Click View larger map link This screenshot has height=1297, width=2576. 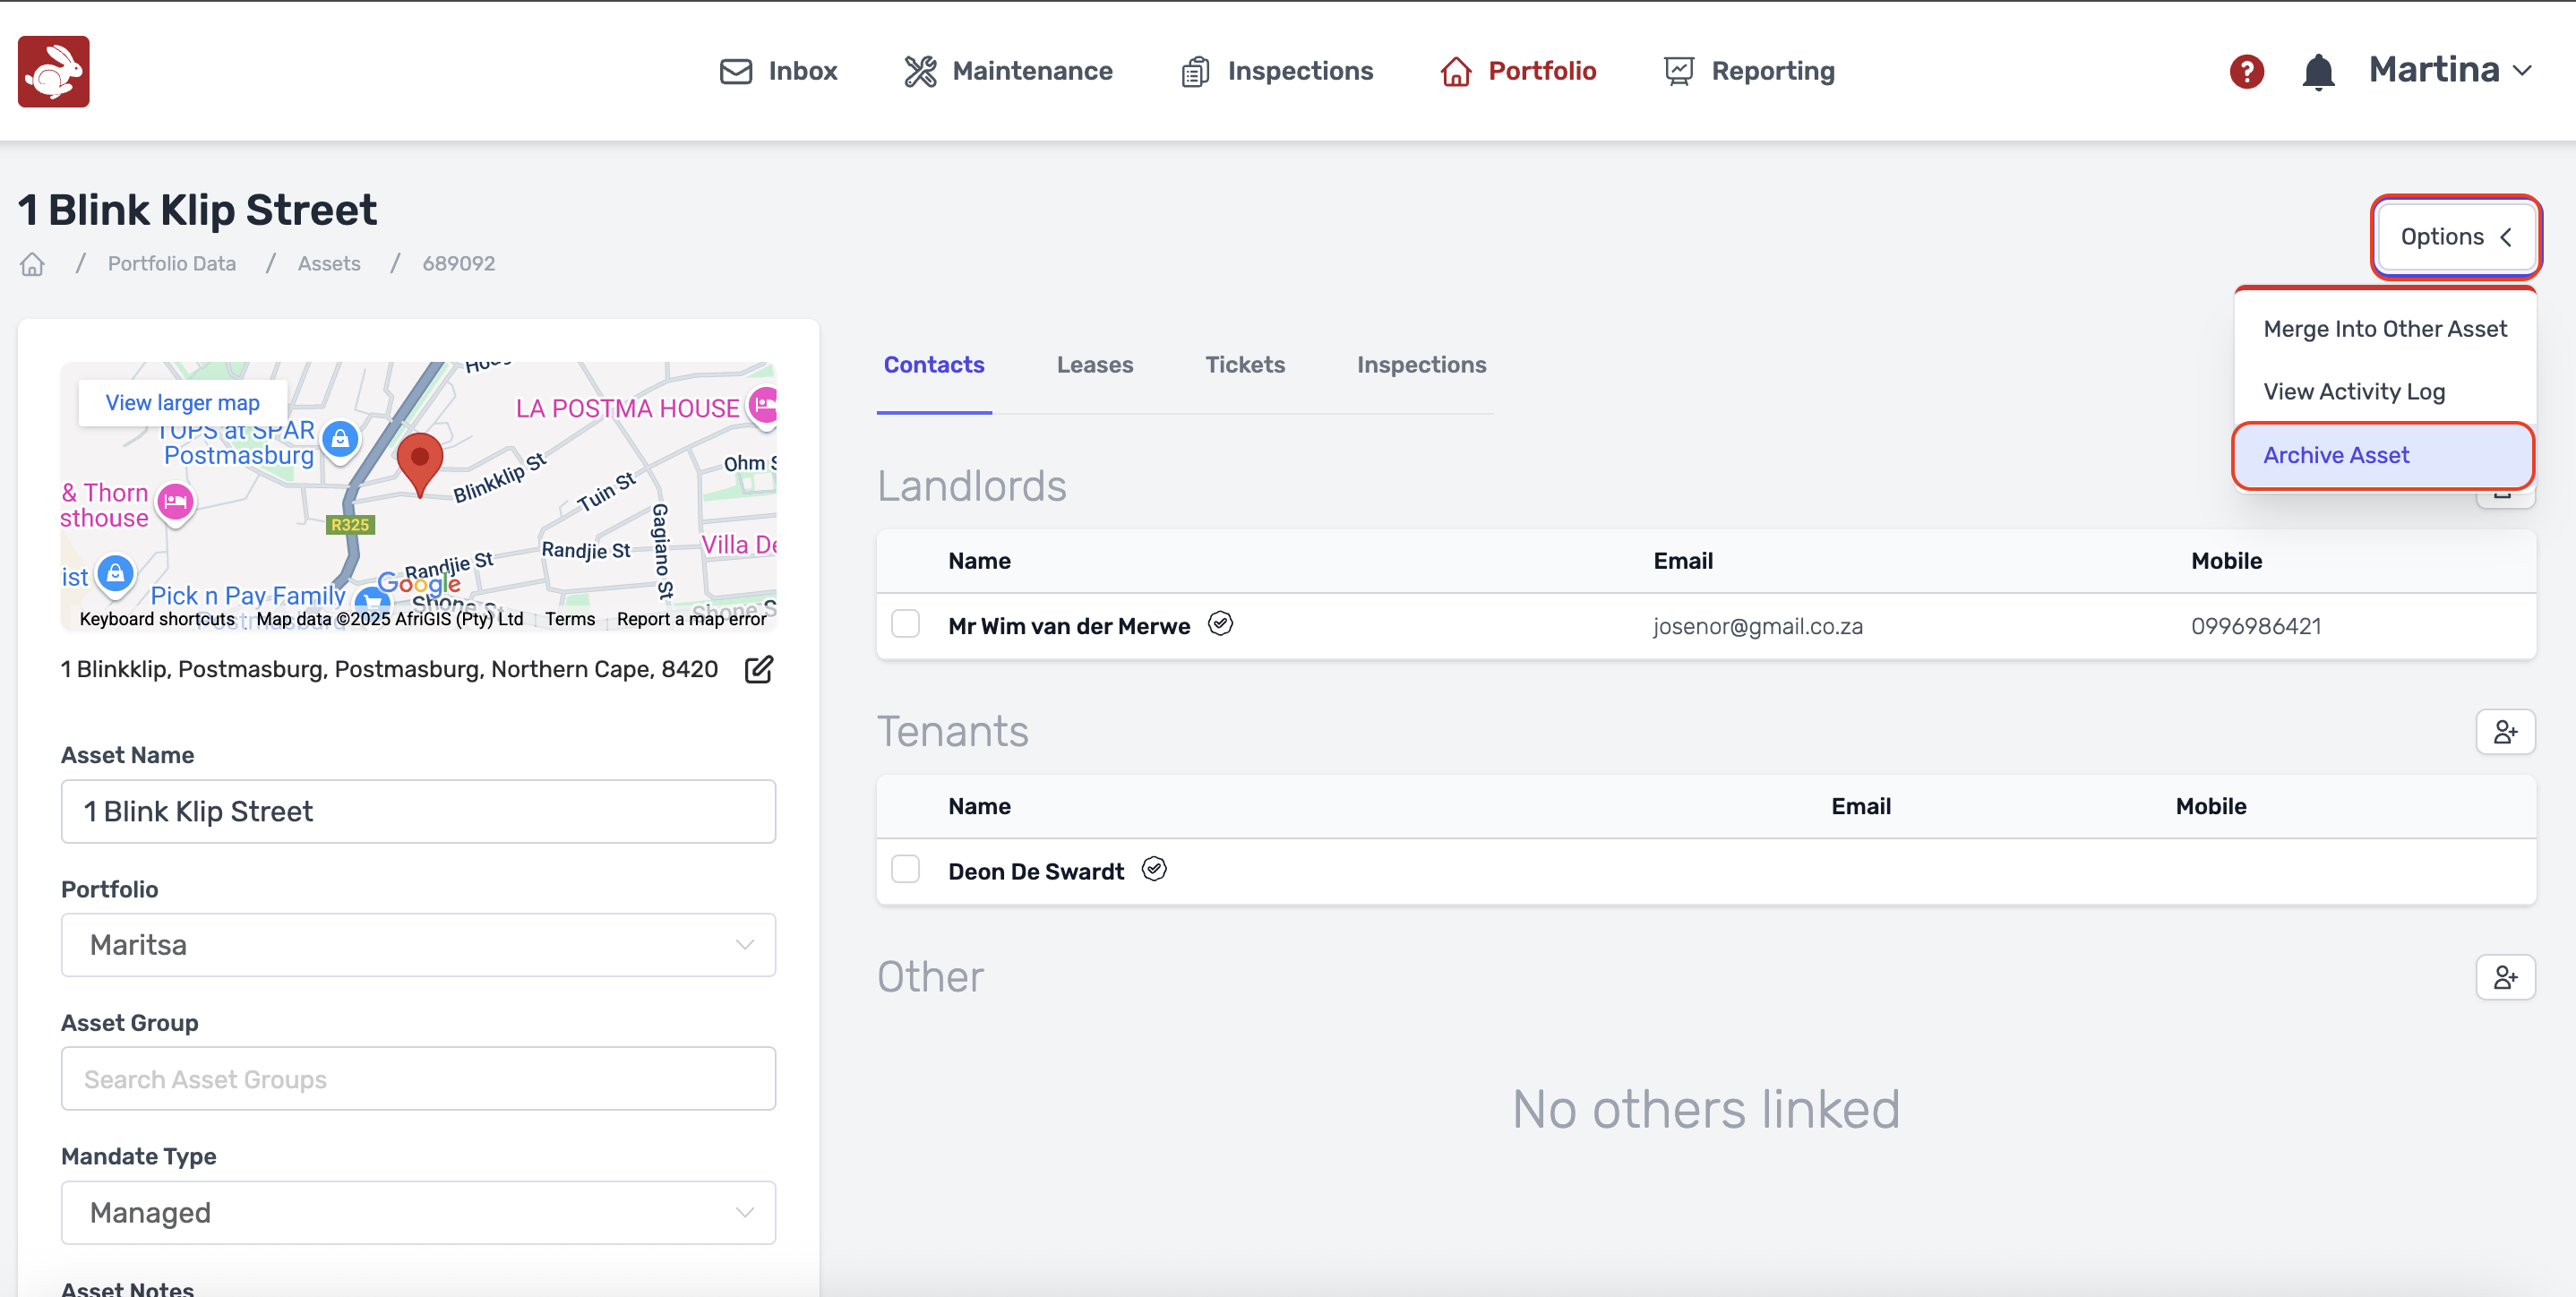click(182, 402)
